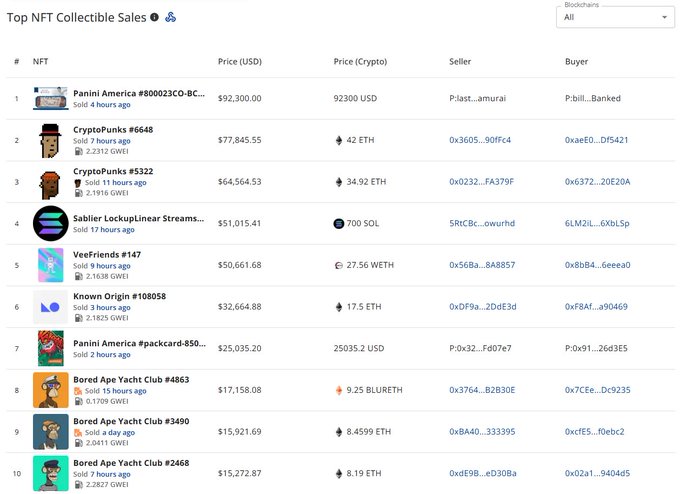The width and height of the screenshot is (680, 494).
Task: Click the 3 hours ago timestamp link
Action: click(110, 308)
